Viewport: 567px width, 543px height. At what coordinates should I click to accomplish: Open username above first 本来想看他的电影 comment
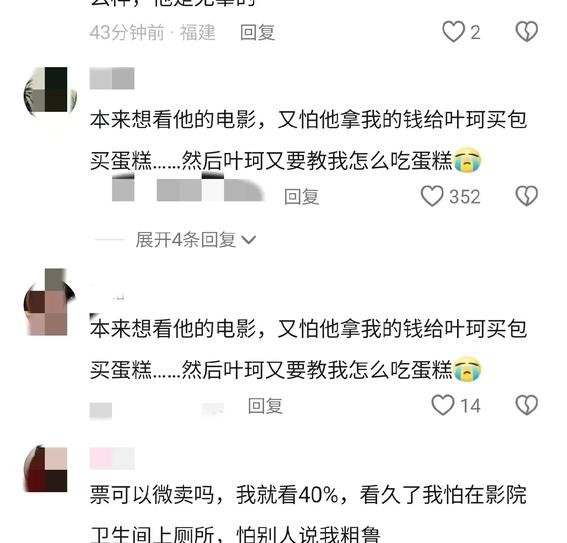pos(112,78)
